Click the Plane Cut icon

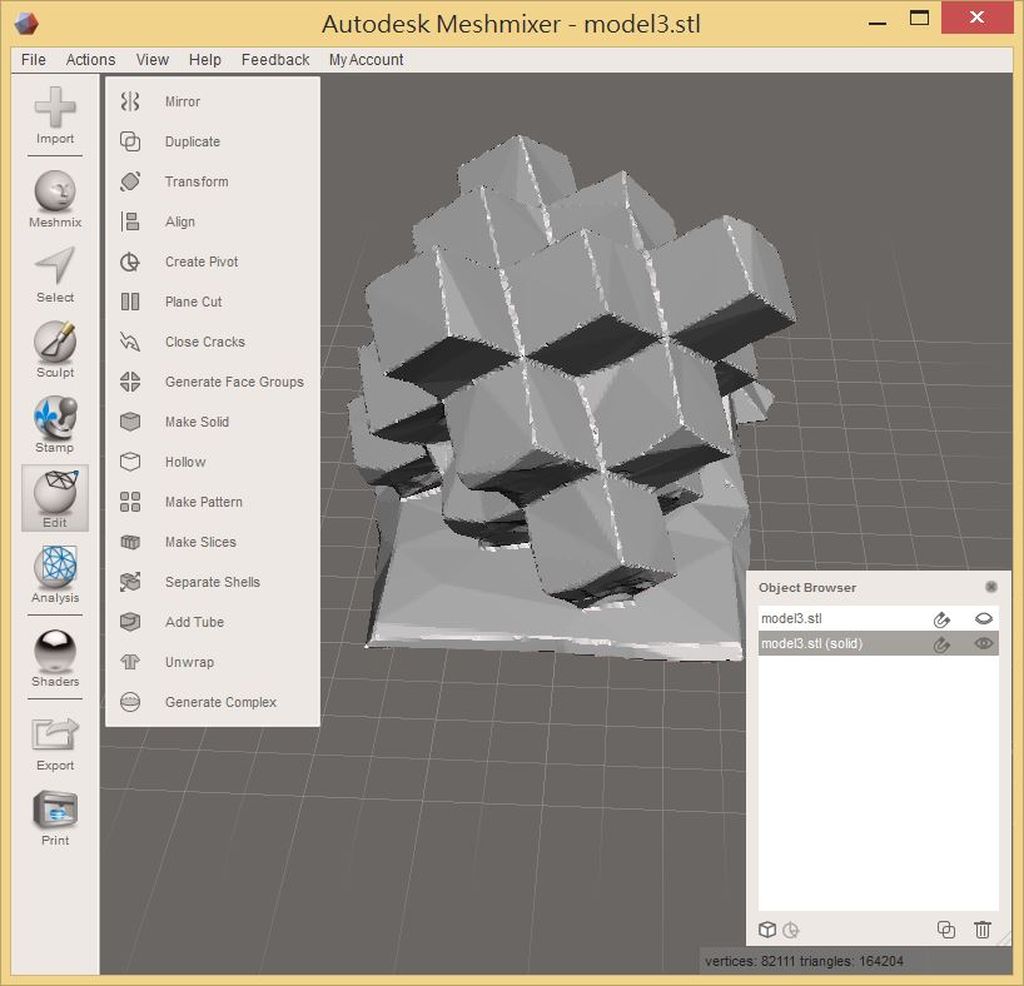coord(130,302)
